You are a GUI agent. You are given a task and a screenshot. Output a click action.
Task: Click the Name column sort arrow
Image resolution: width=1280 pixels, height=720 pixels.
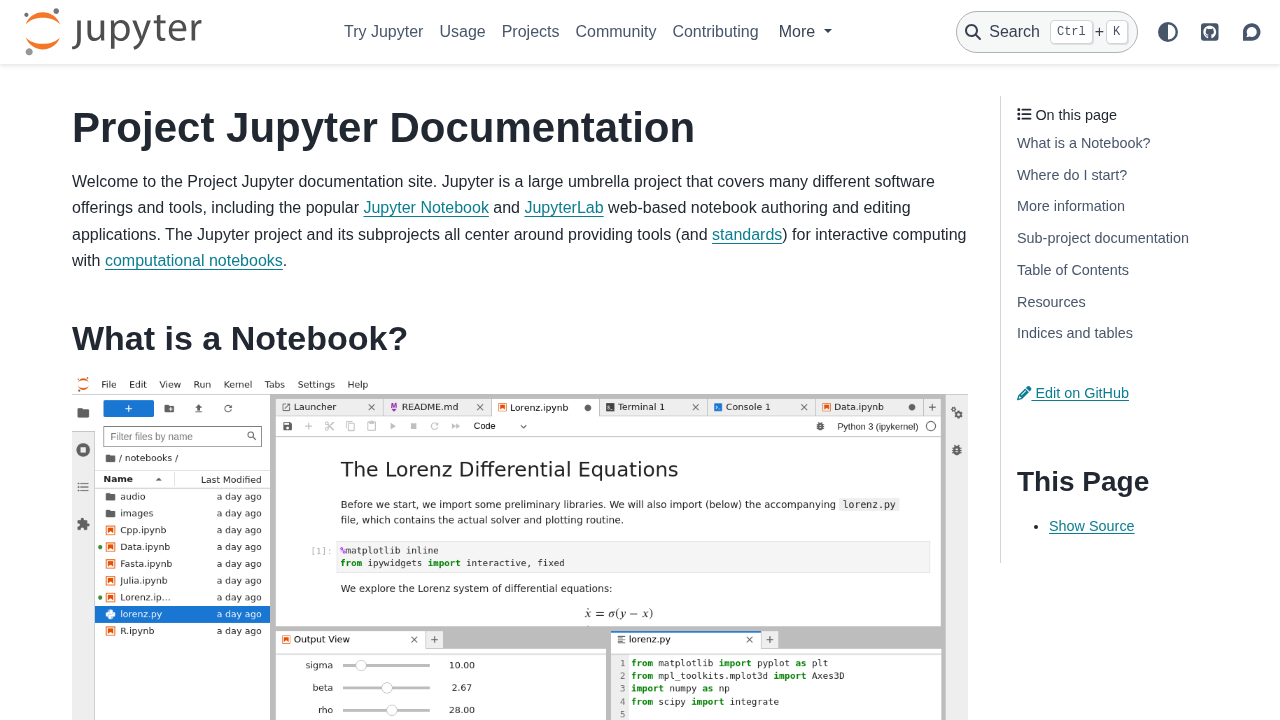[x=159, y=480]
